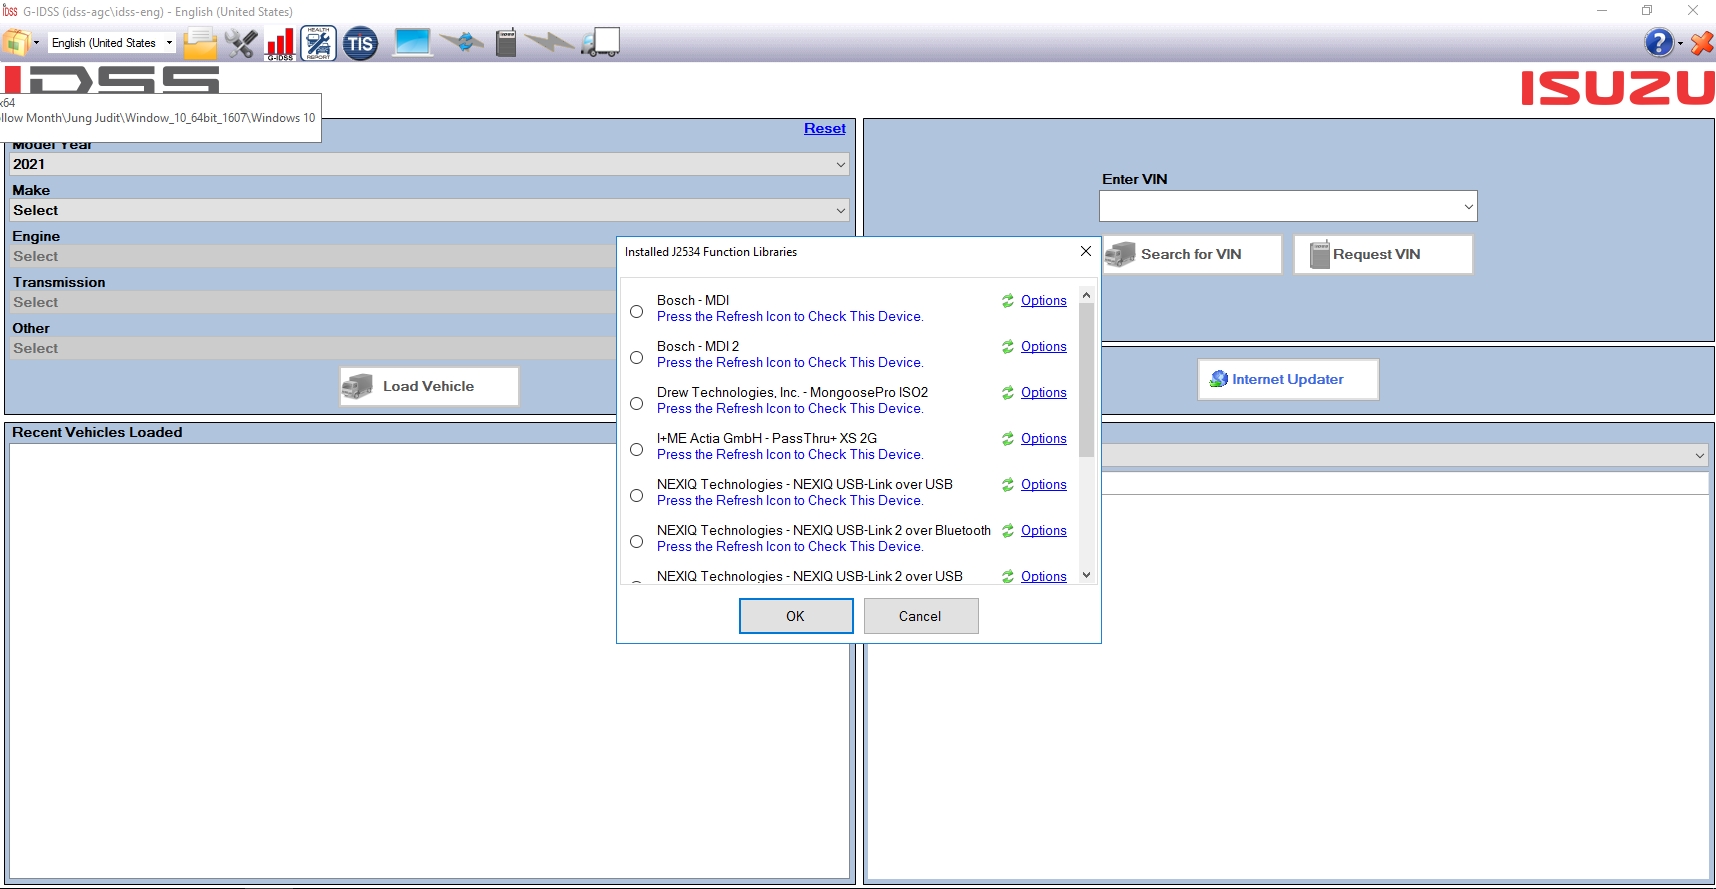The width and height of the screenshot is (1716, 889).
Task: Open the wrench and screwdriver utilities icon
Action: pos(240,43)
